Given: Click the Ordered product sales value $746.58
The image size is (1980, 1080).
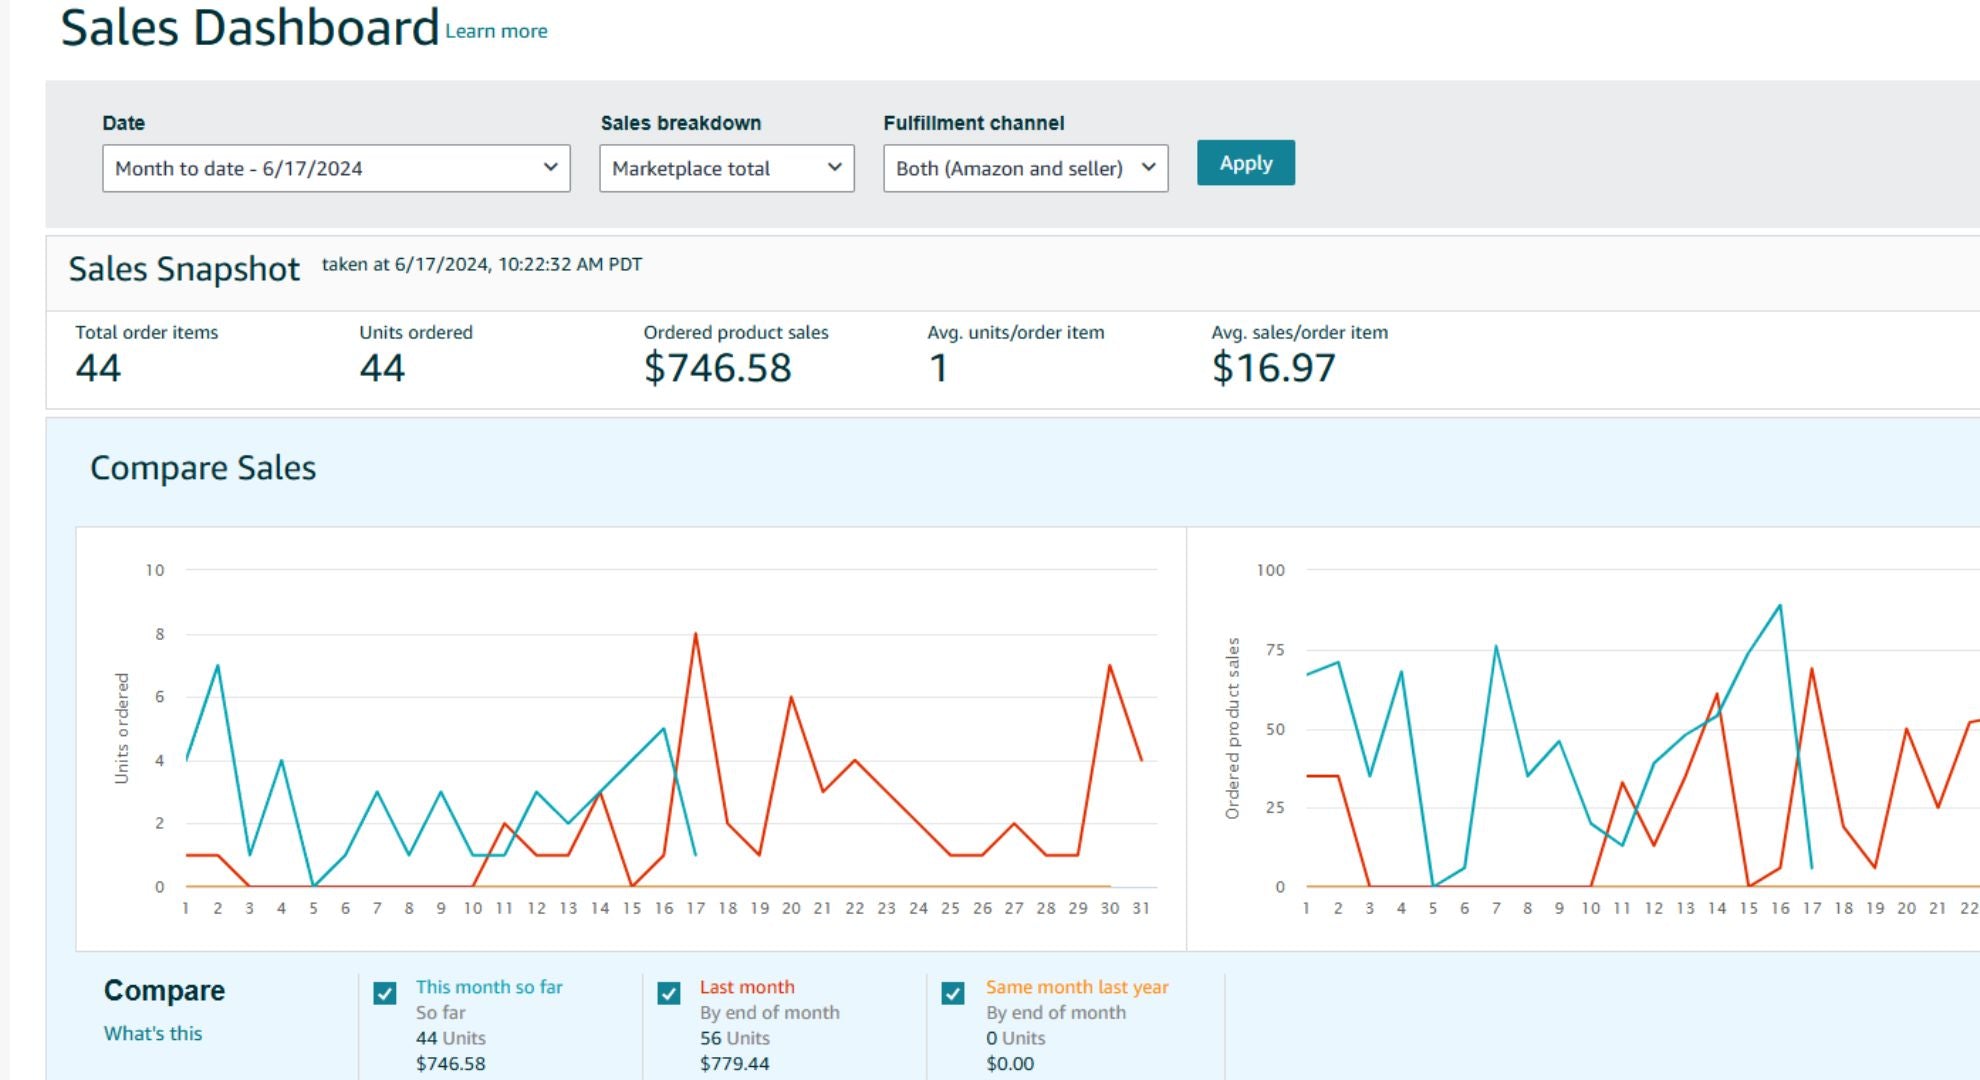Looking at the screenshot, I should (x=717, y=368).
